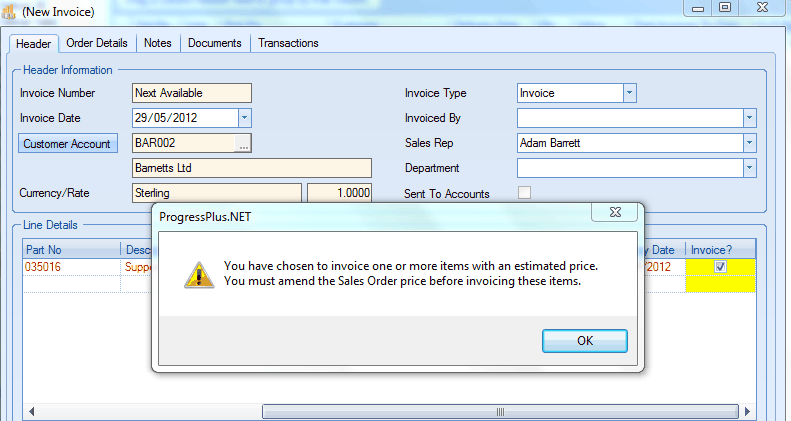Click the horizontal scrollbar thumb in Line Details
This screenshot has height=421, width=791.
pyautogui.click(x=500, y=411)
